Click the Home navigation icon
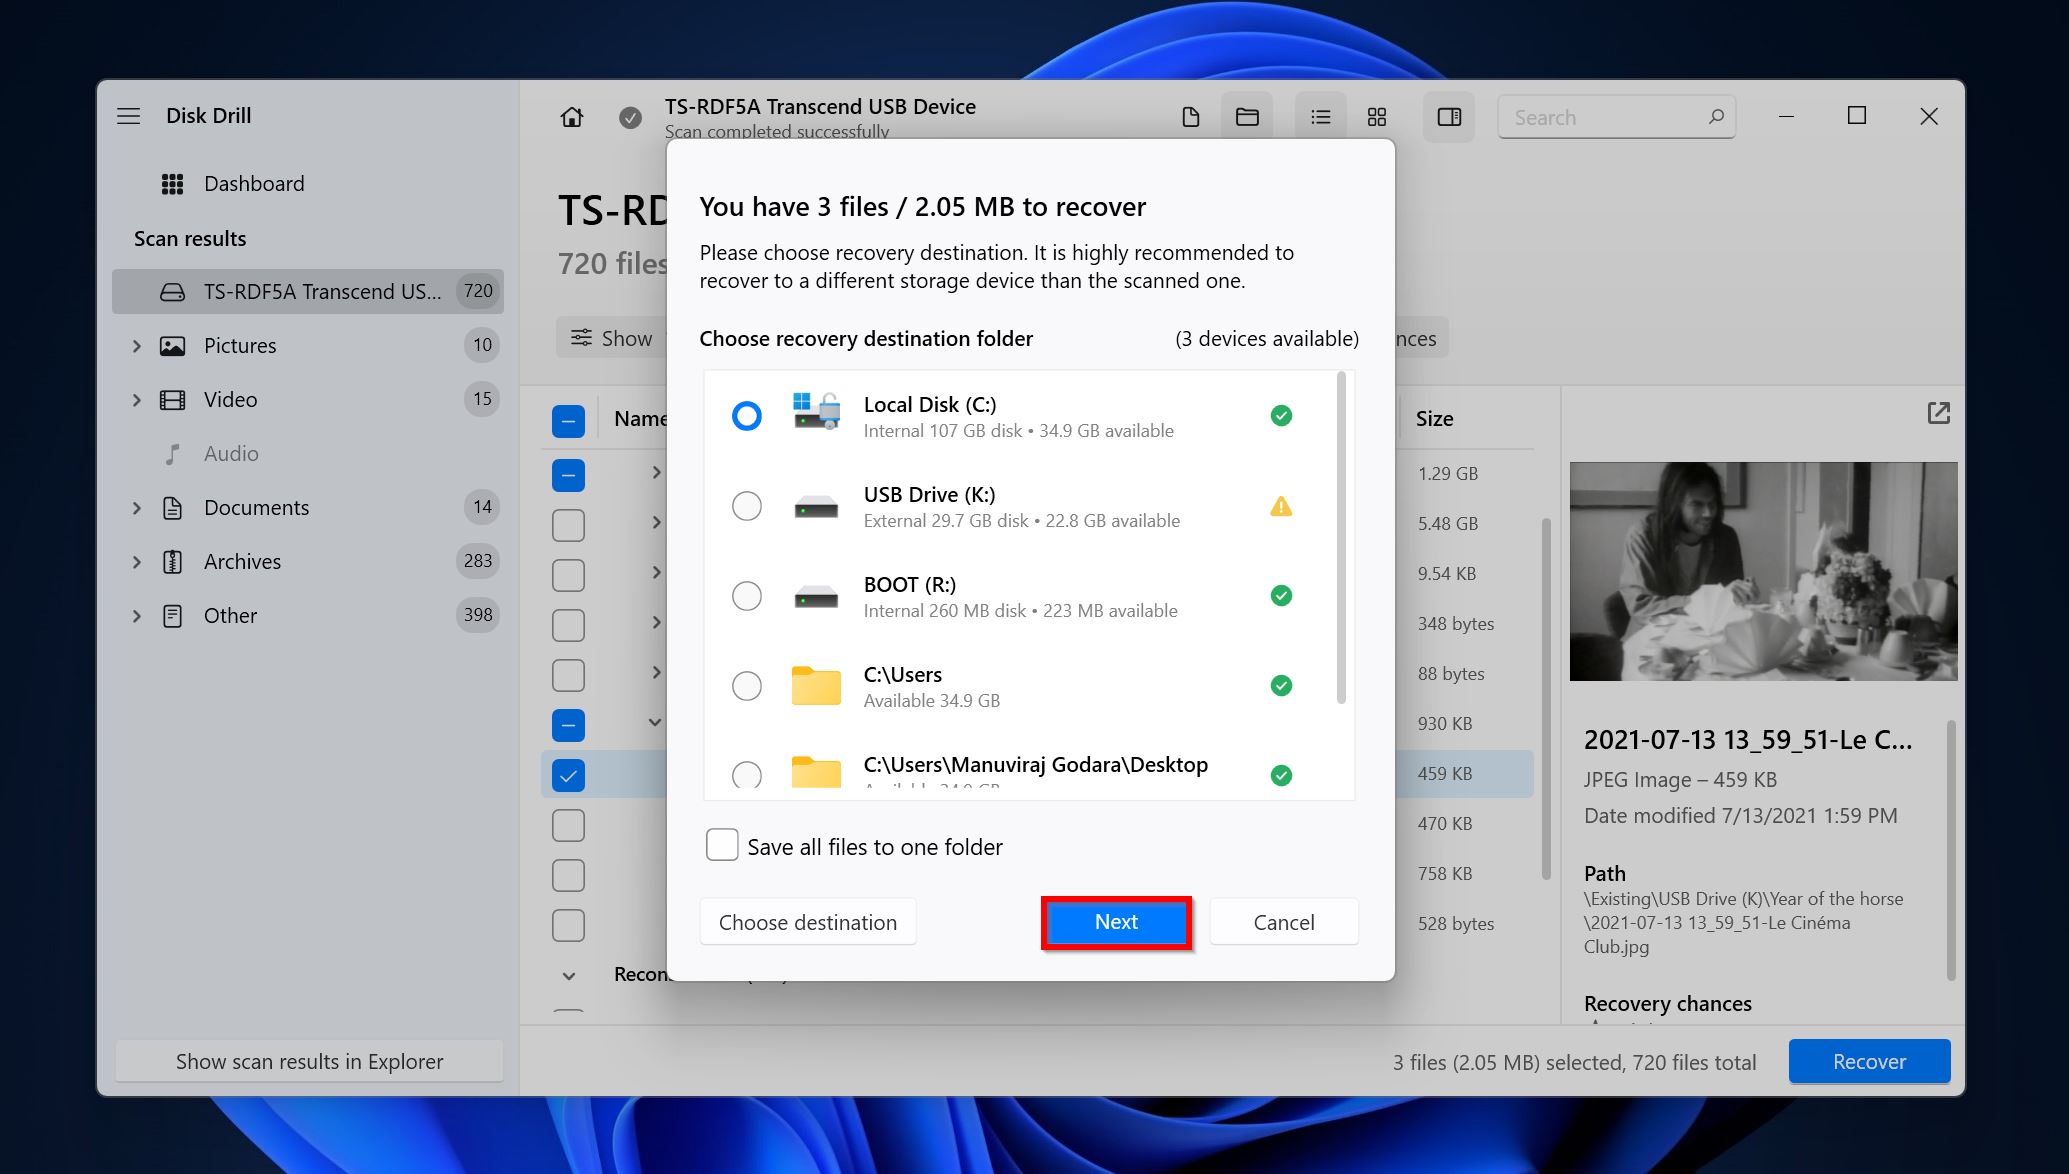This screenshot has width=2069, height=1174. (x=571, y=117)
